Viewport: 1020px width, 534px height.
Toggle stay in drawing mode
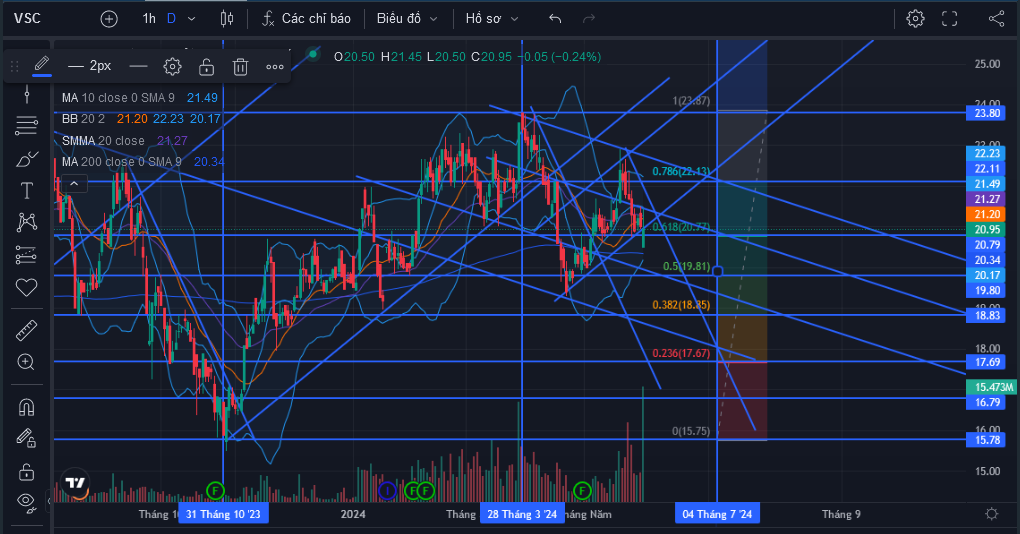(x=27, y=438)
